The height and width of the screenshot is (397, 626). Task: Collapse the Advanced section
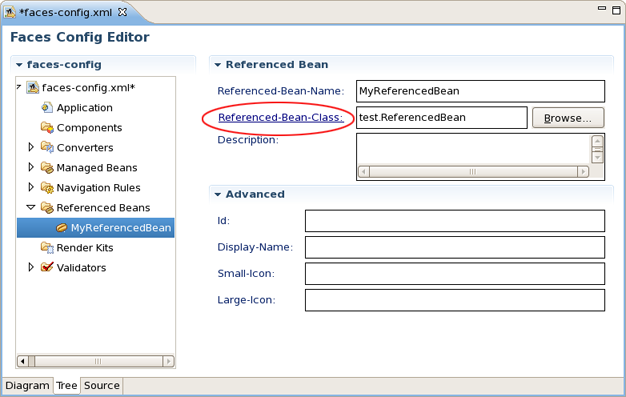click(218, 195)
